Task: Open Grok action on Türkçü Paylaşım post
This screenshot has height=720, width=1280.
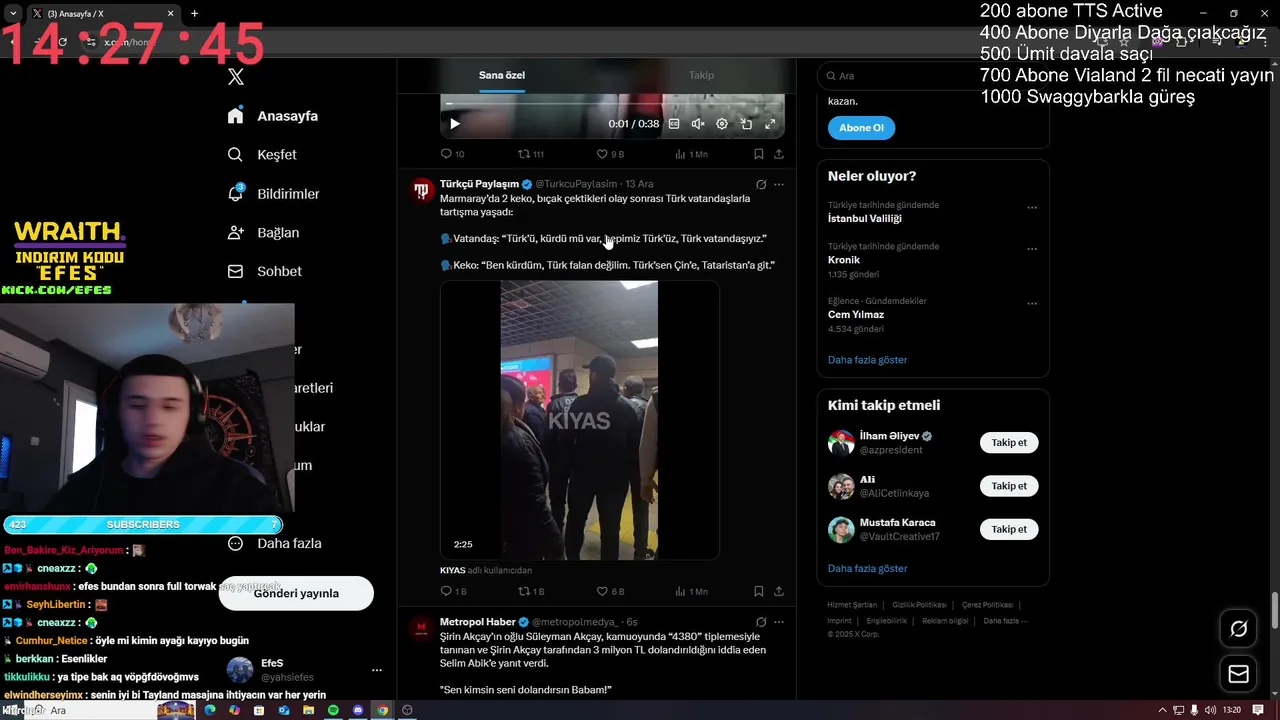Action: click(x=761, y=184)
